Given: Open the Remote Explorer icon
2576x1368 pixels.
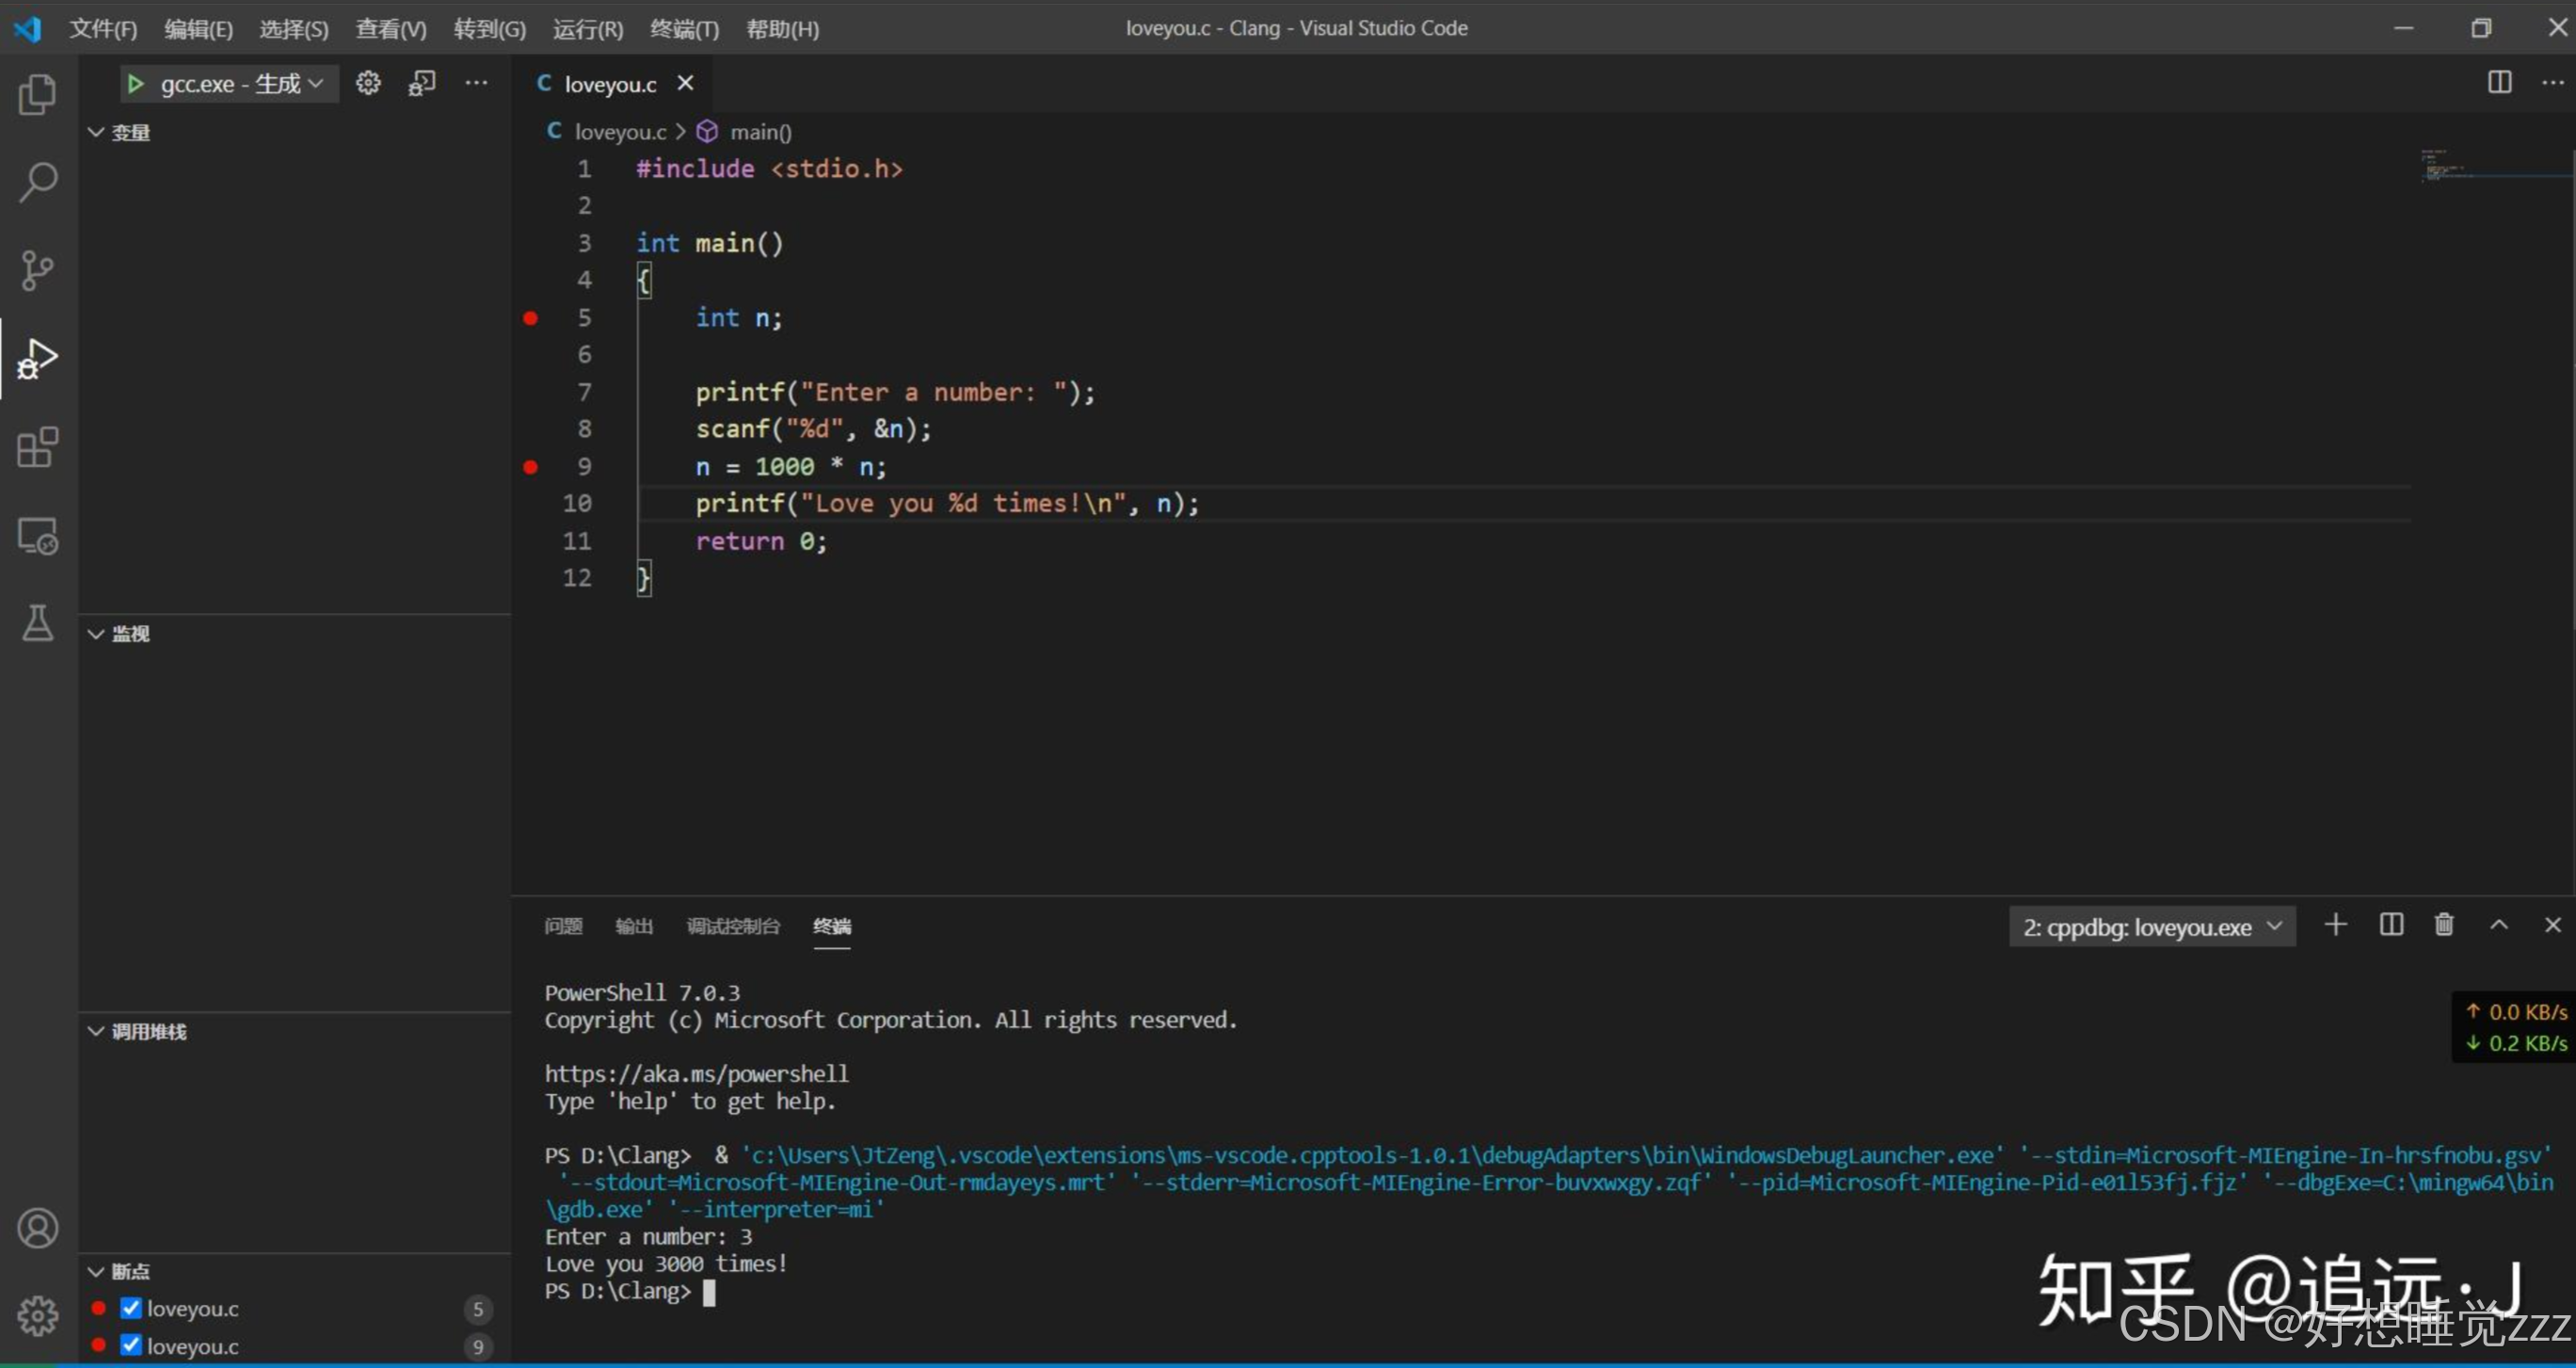Looking at the screenshot, I should tap(37, 536).
